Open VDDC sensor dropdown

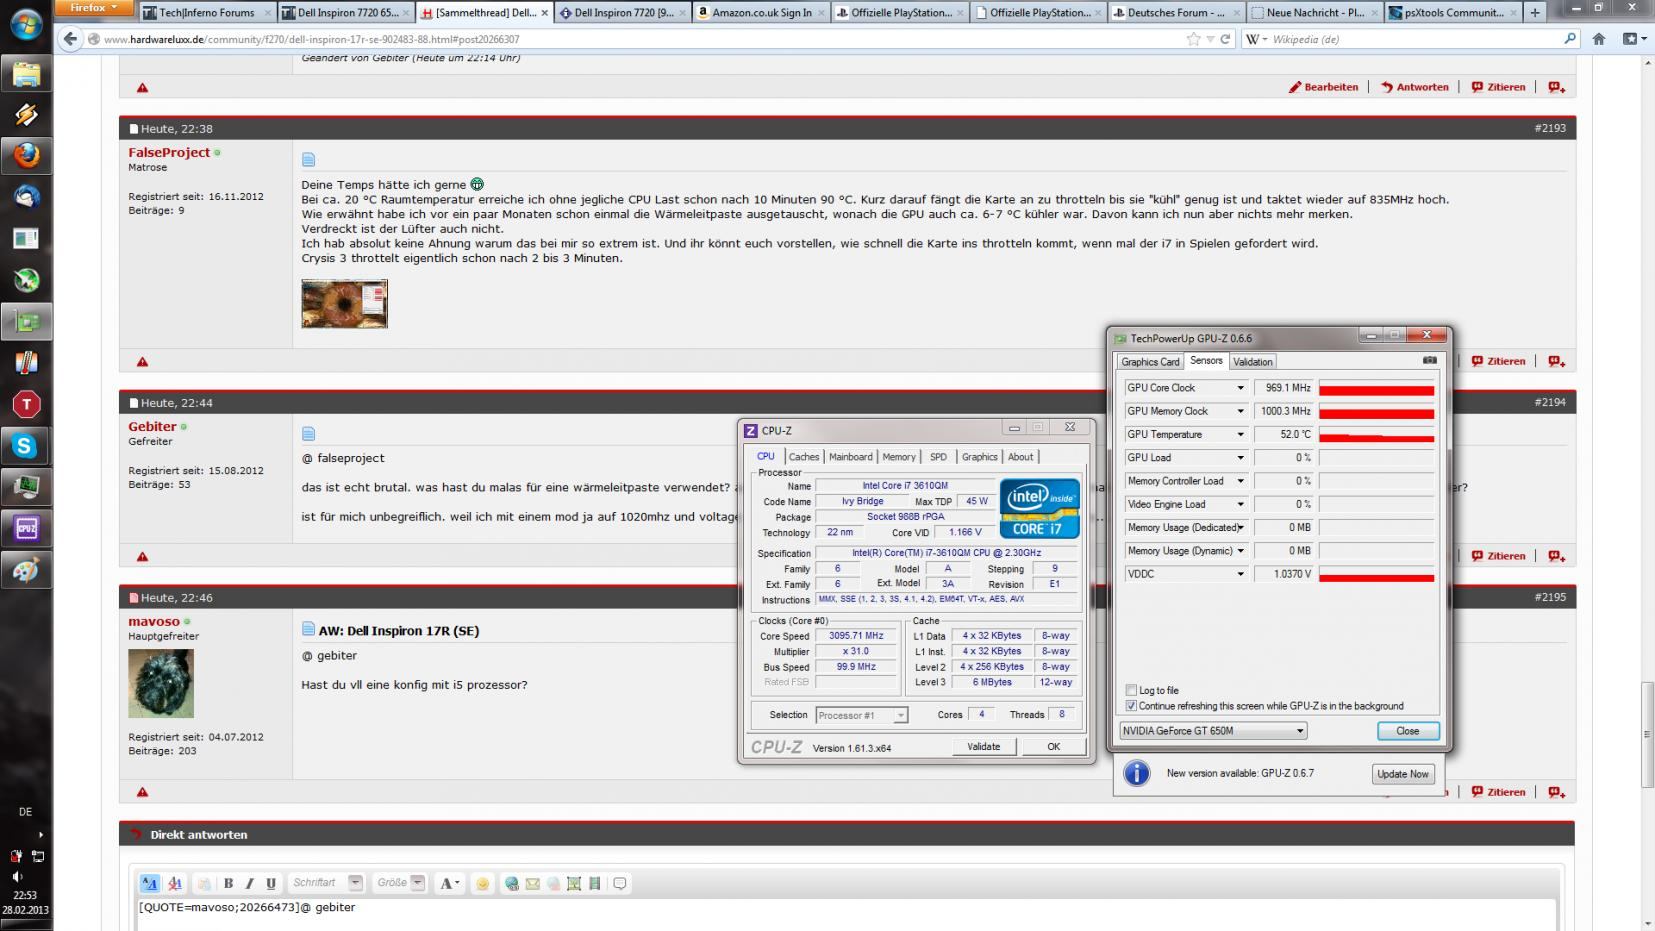point(1240,574)
